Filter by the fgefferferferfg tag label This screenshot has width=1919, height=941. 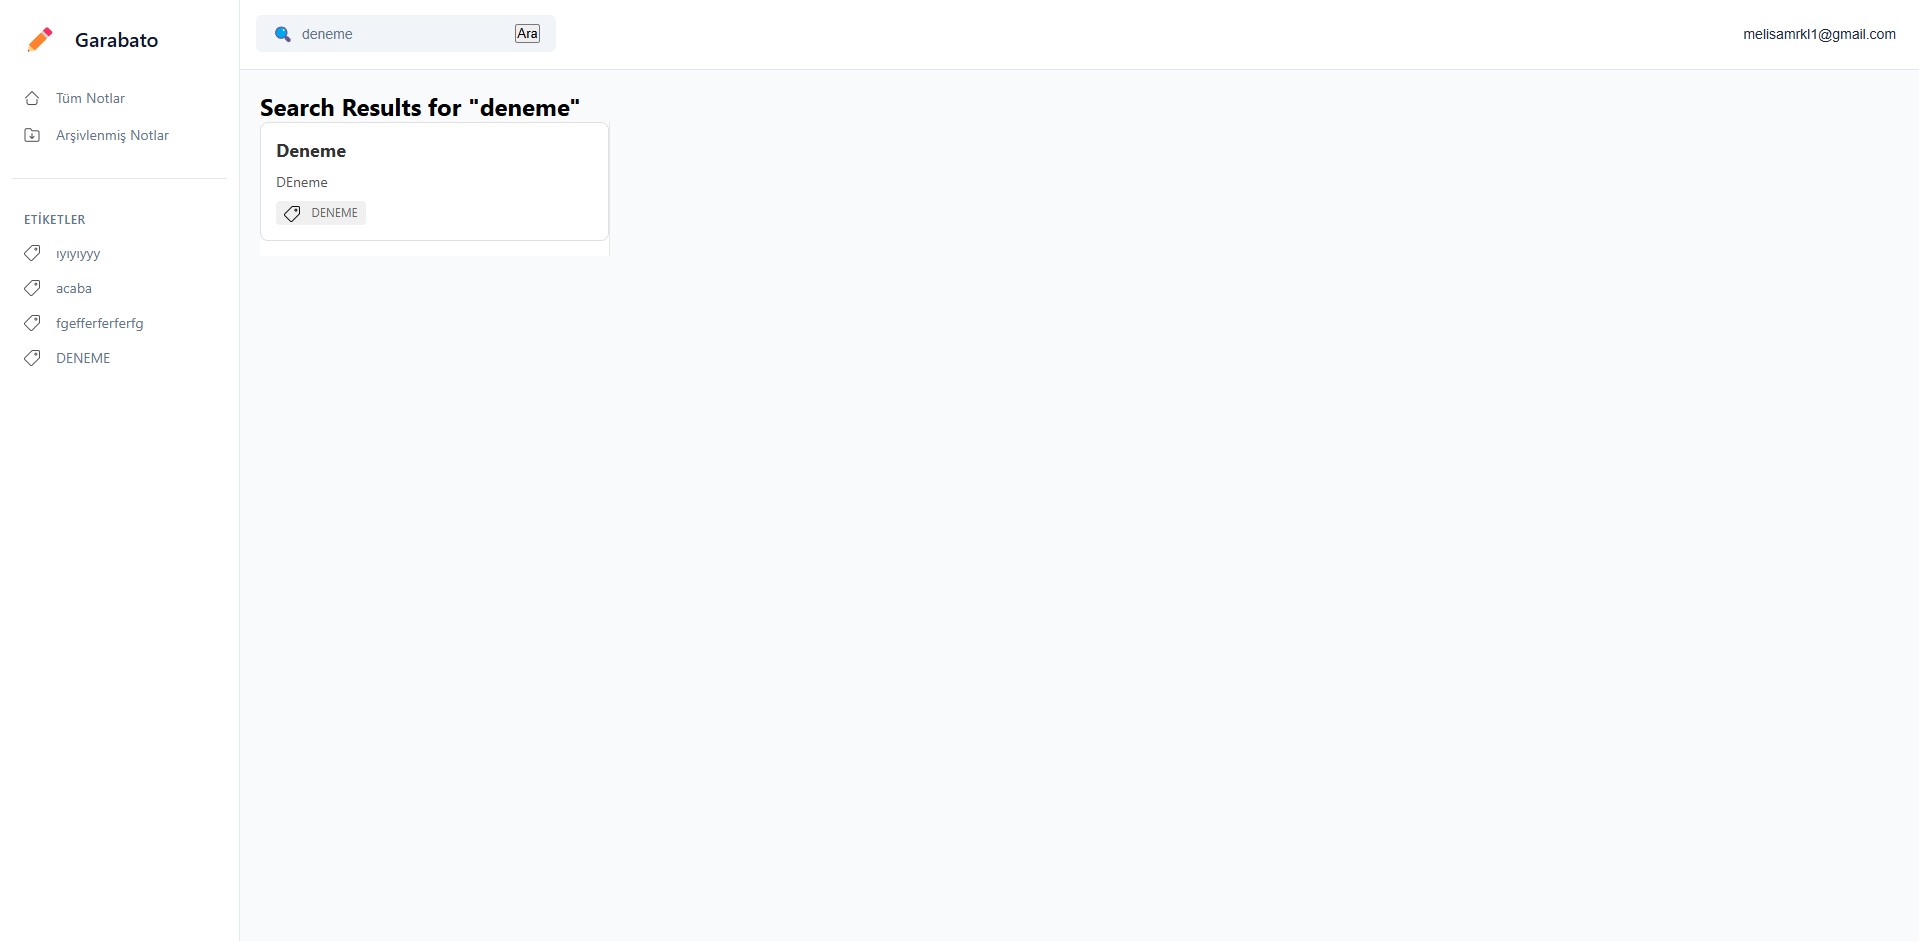(x=100, y=323)
